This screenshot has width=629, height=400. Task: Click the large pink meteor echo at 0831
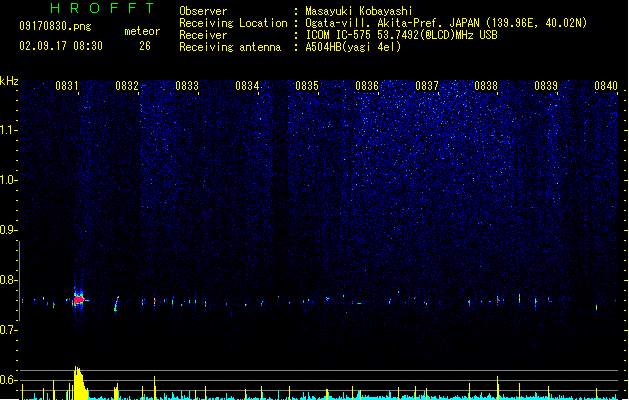pyautogui.click(x=79, y=299)
